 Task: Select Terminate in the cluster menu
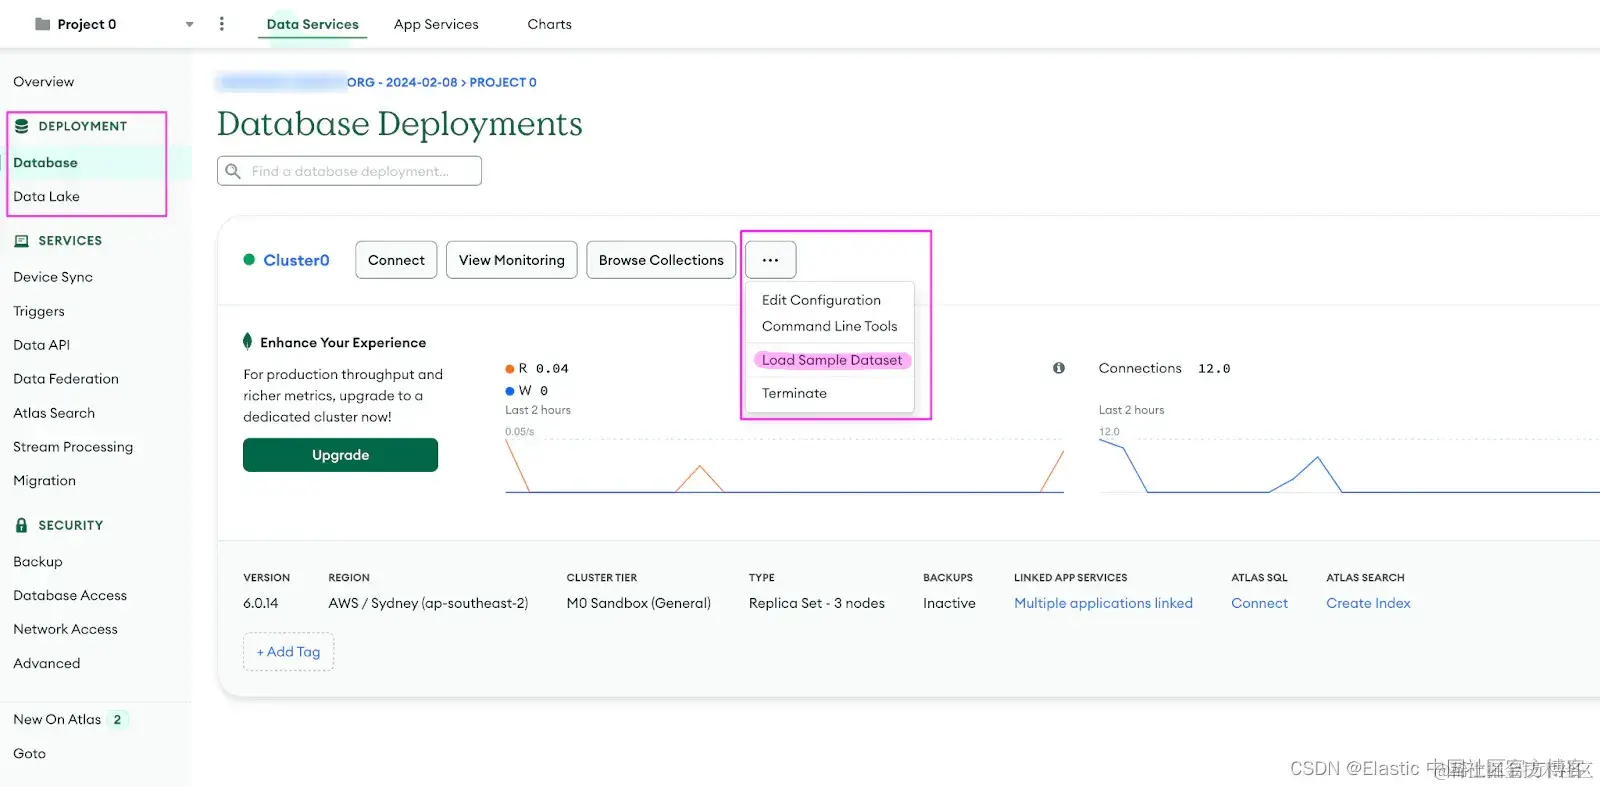pos(794,393)
